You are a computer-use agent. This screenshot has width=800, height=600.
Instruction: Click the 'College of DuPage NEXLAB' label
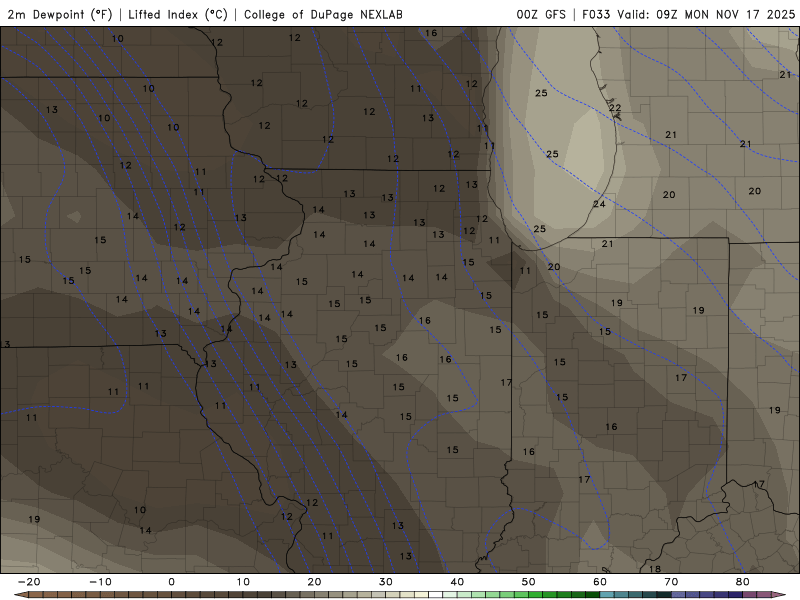pos(323,14)
